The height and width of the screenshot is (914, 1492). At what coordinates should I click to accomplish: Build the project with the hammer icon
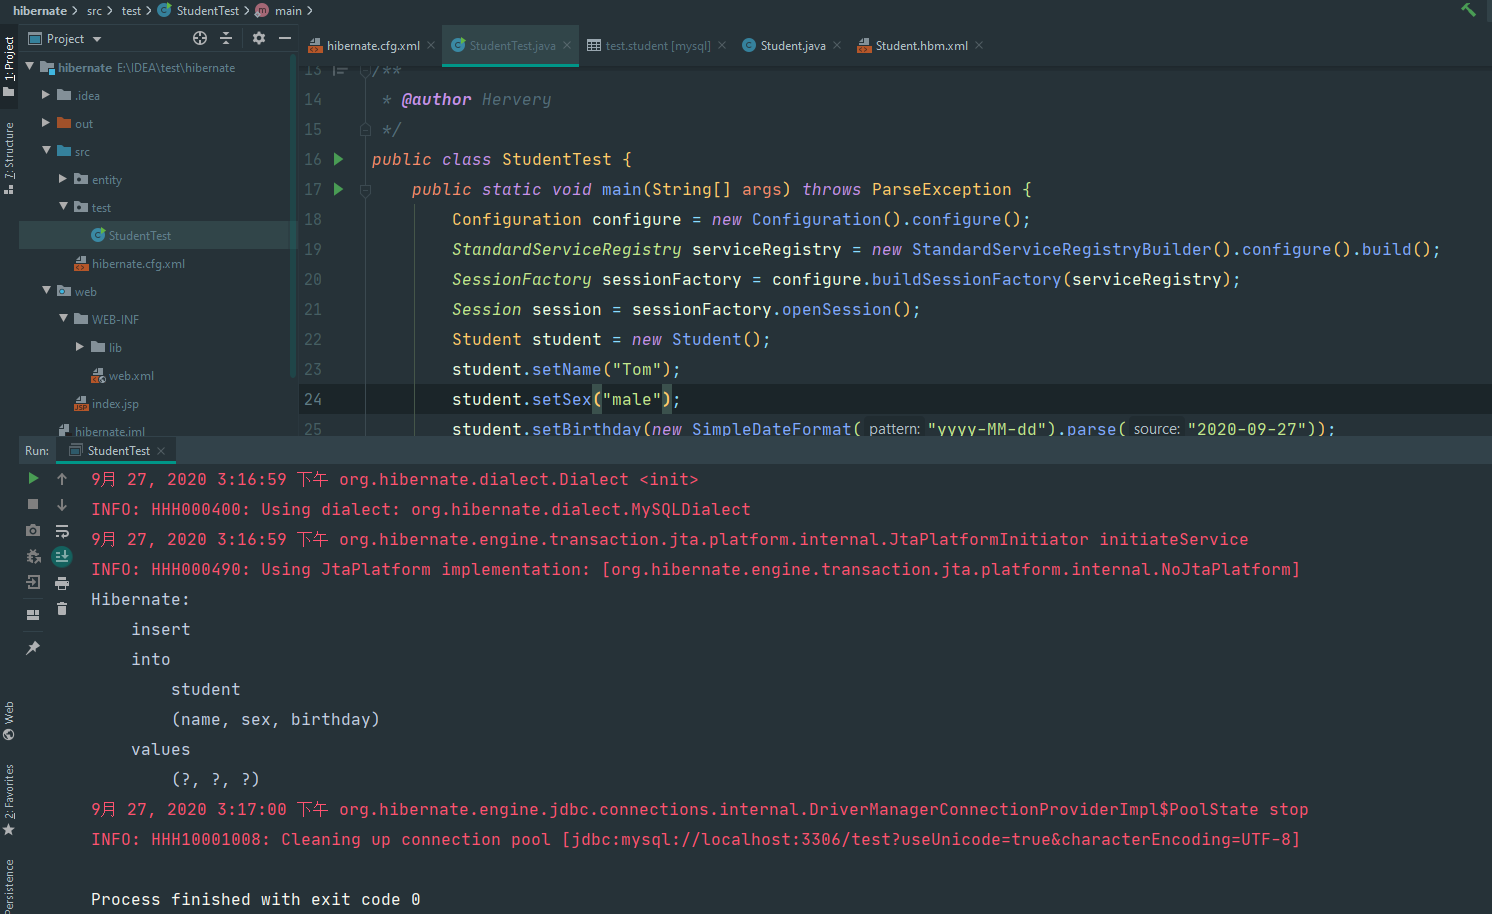pyautogui.click(x=1468, y=10)
